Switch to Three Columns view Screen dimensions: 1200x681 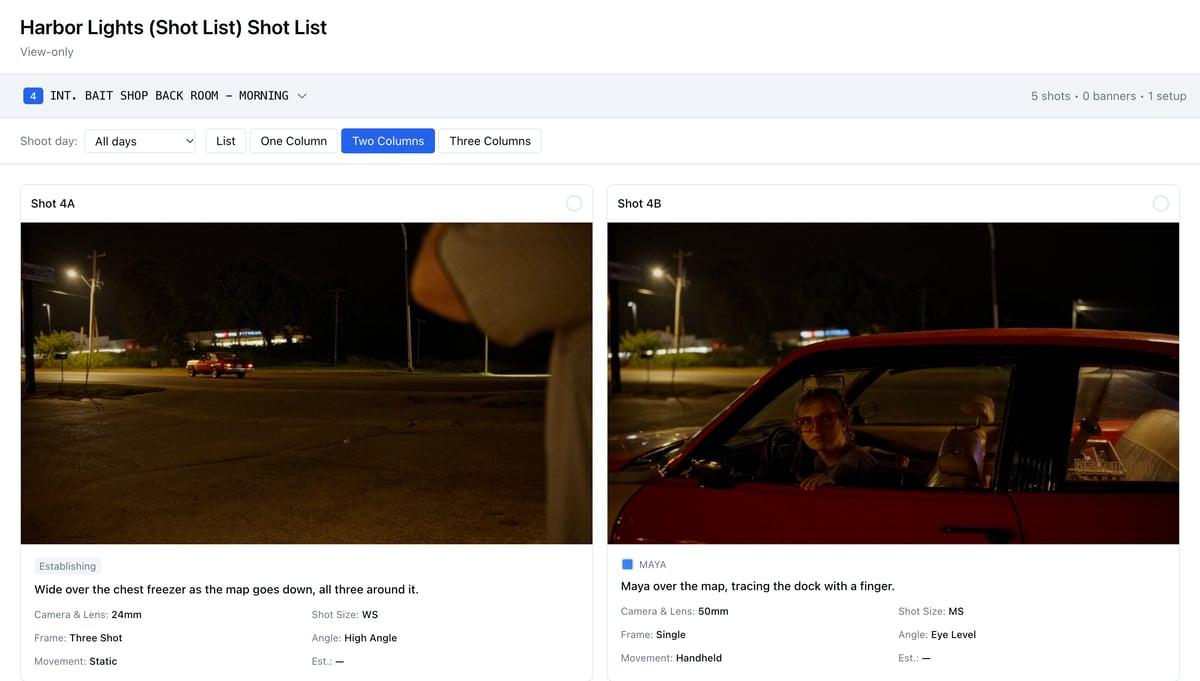490,141
